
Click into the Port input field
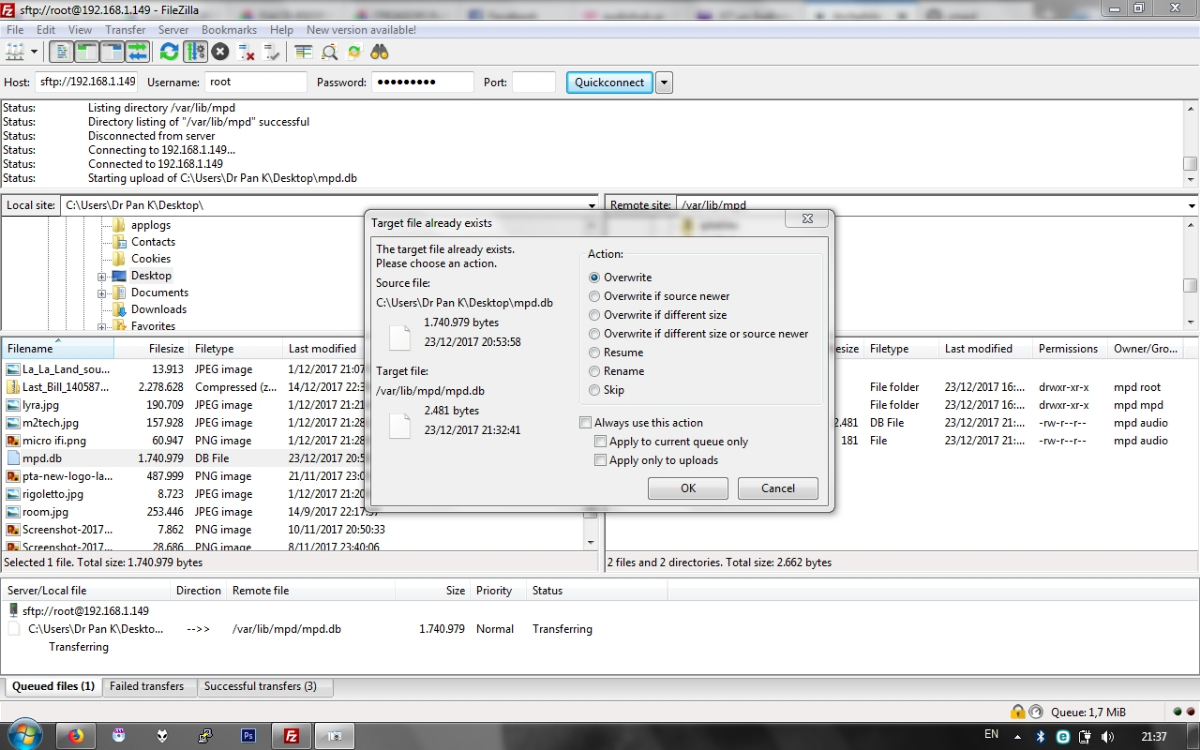pyautogui.click(x=533, y=83)
